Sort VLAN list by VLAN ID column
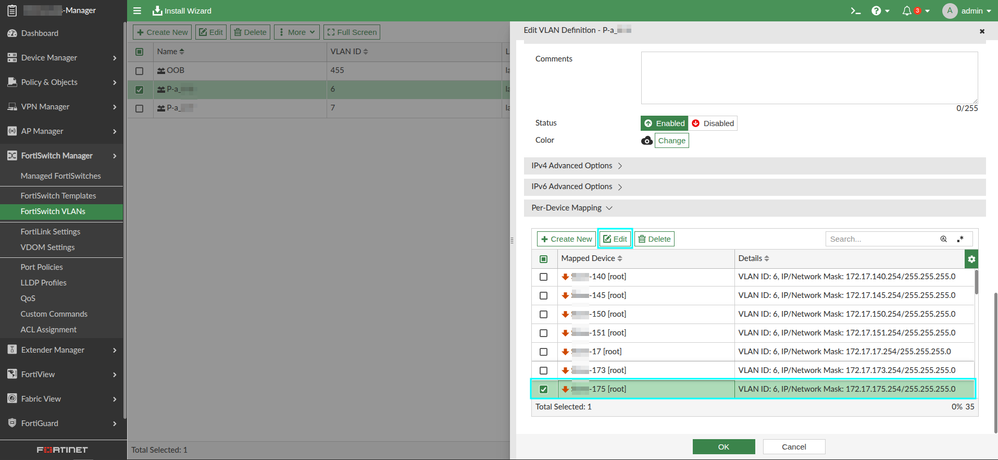 coord(349,52)
